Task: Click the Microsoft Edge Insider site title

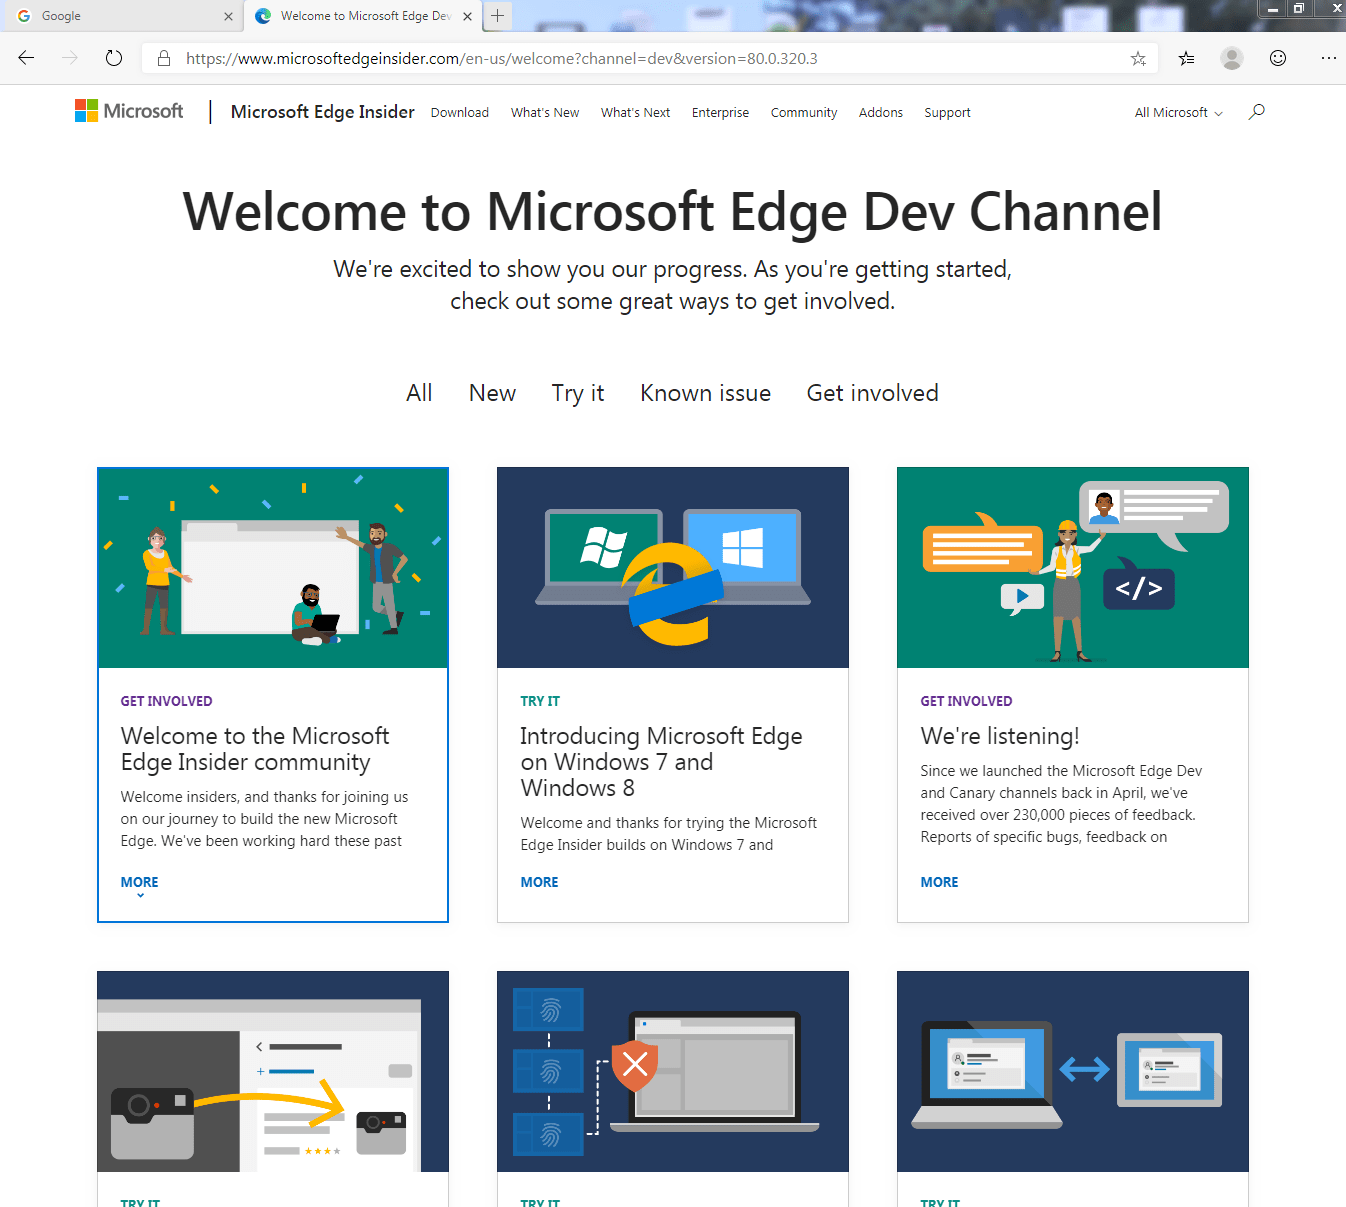Action: 322,112
